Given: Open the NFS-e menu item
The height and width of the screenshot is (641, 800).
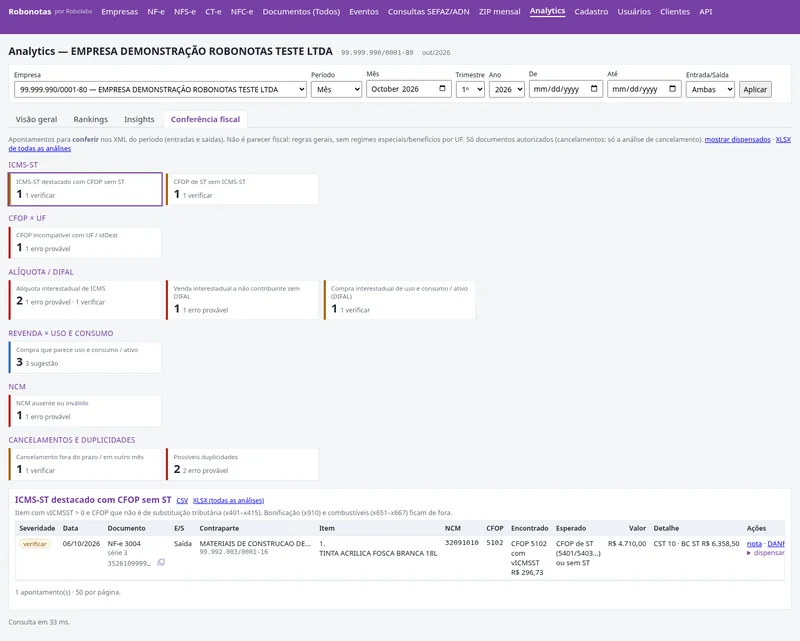Looking at the screenshot, I should coord(185,12).
